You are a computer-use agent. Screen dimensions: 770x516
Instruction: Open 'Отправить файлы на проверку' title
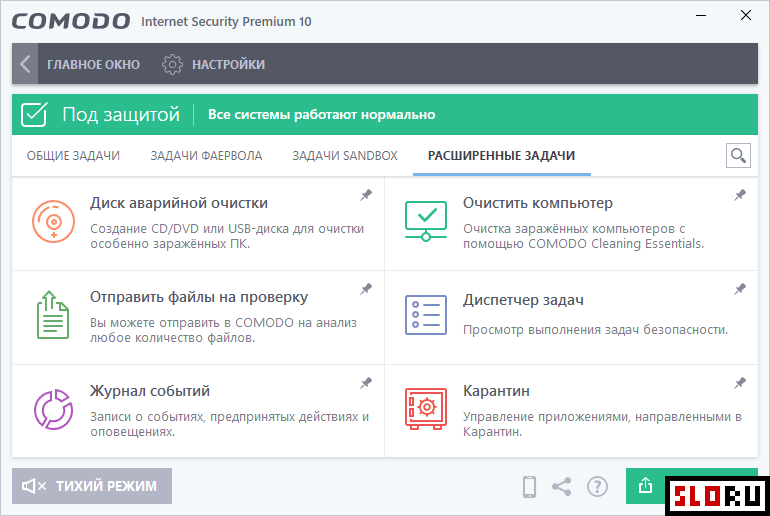199,297
